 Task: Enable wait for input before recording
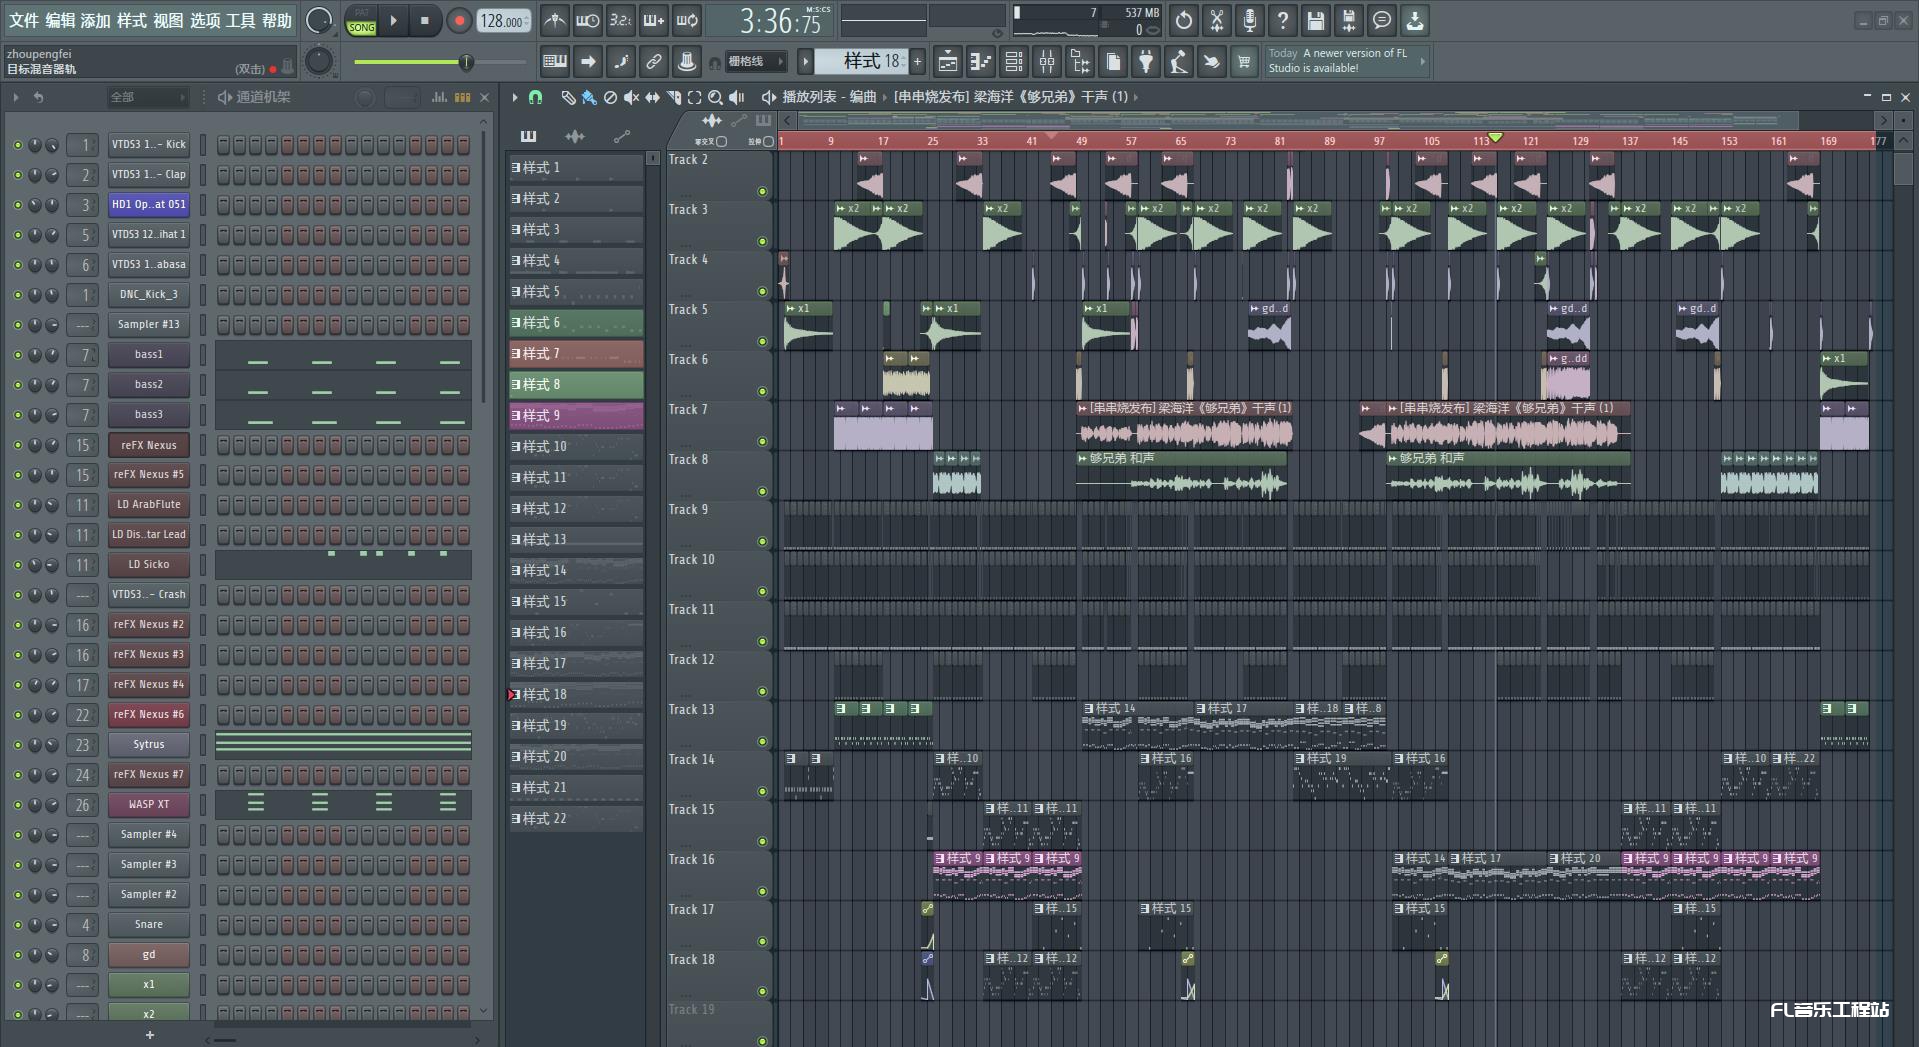coord(588,20)
